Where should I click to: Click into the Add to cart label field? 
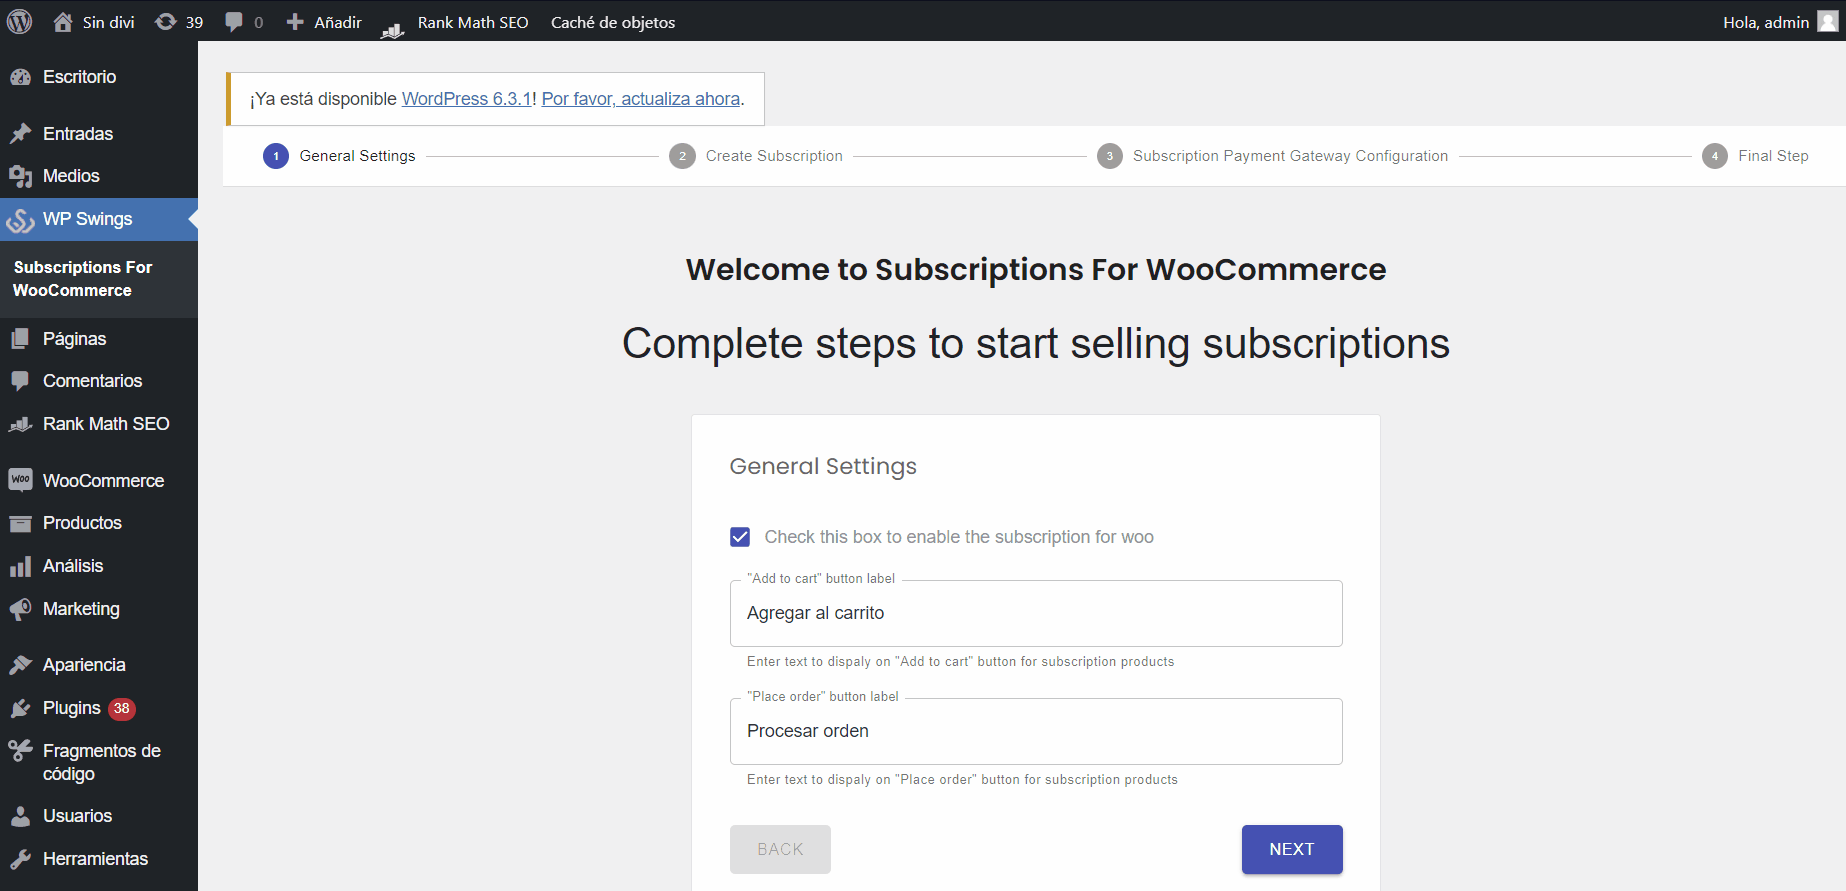coord(1036,613)
